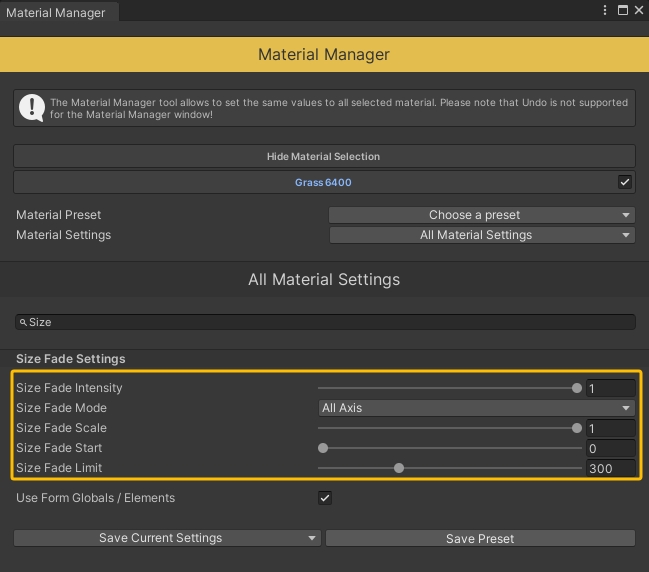Click the exclamation info icon
The image size is (649, 572).
click(32, 108)
